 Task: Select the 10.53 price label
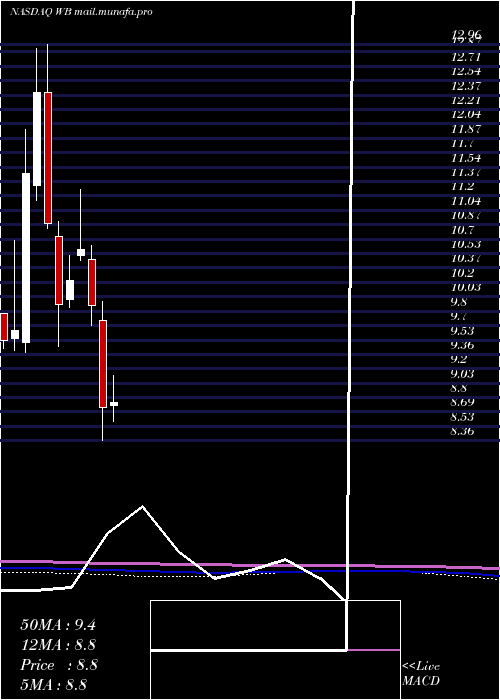click(x=466, y=244)
